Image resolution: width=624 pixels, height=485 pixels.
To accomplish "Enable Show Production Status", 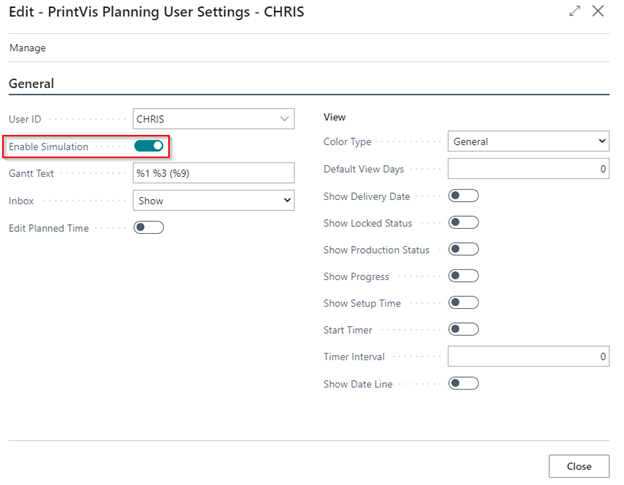I will (x=463, y=249).
